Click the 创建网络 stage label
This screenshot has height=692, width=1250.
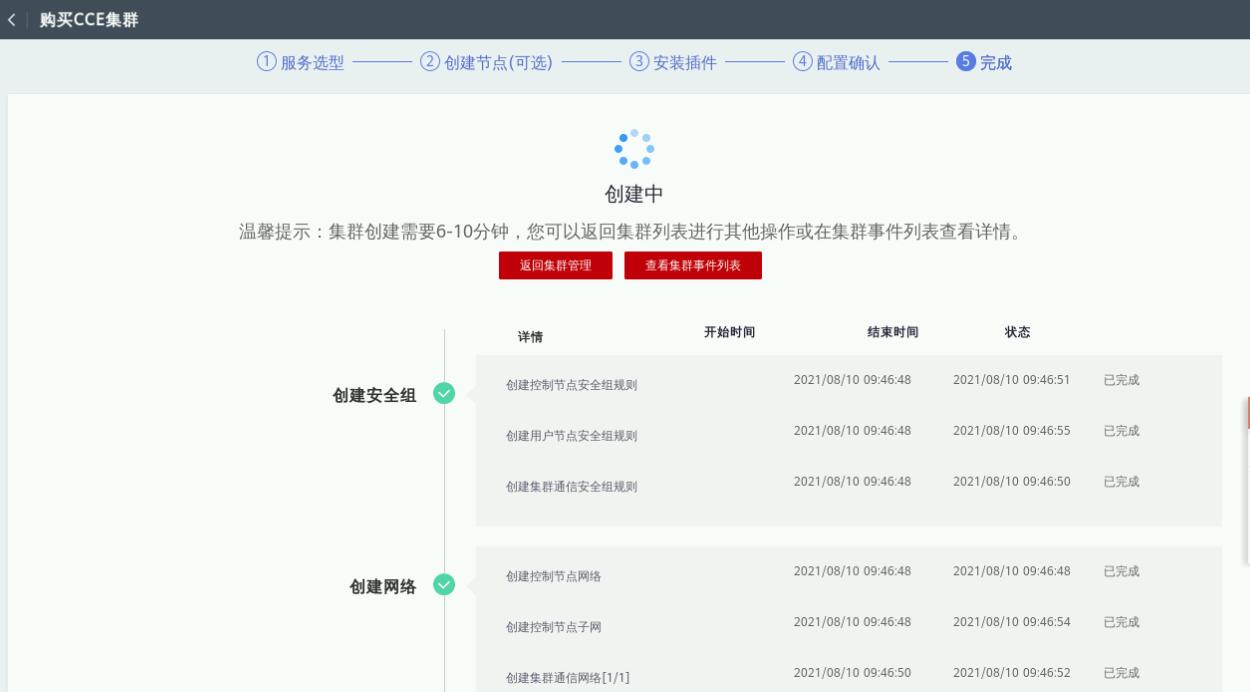383,587
